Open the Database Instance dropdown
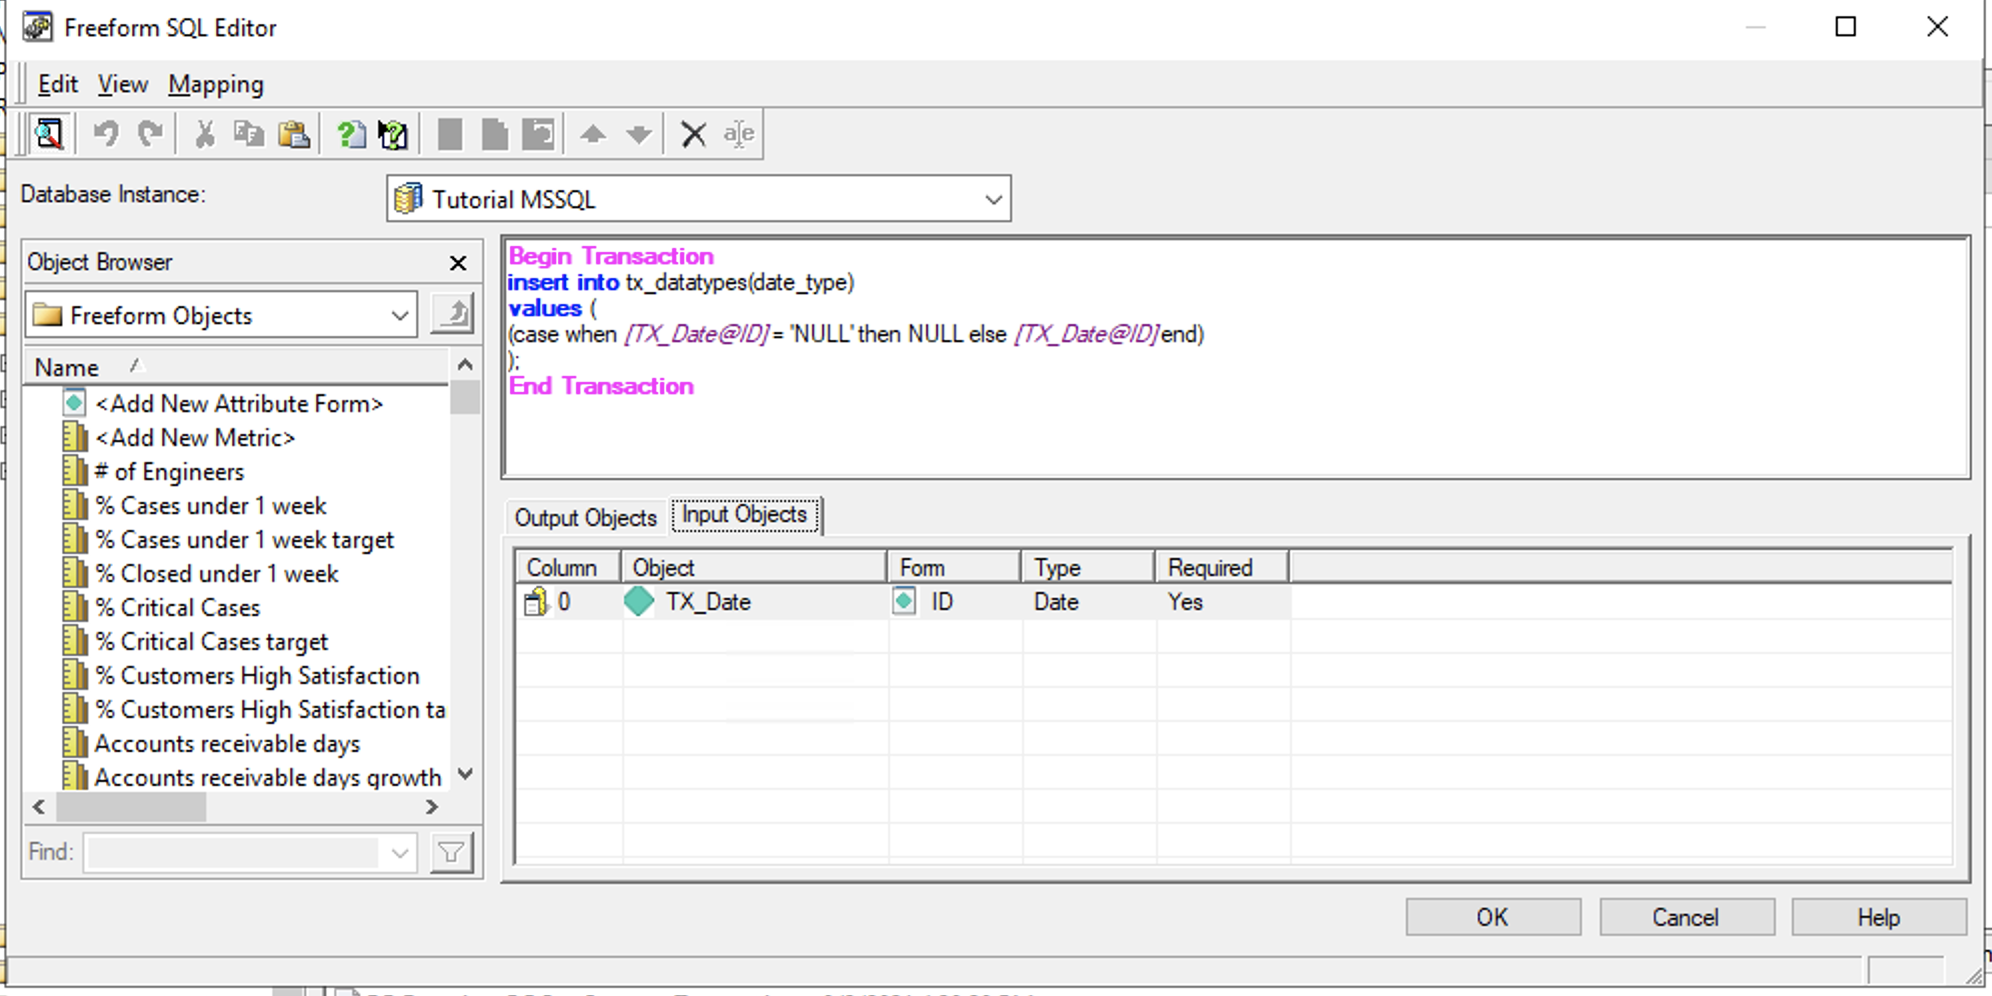This screenshot has width=1992, height=996. click(x=992, y=198)
